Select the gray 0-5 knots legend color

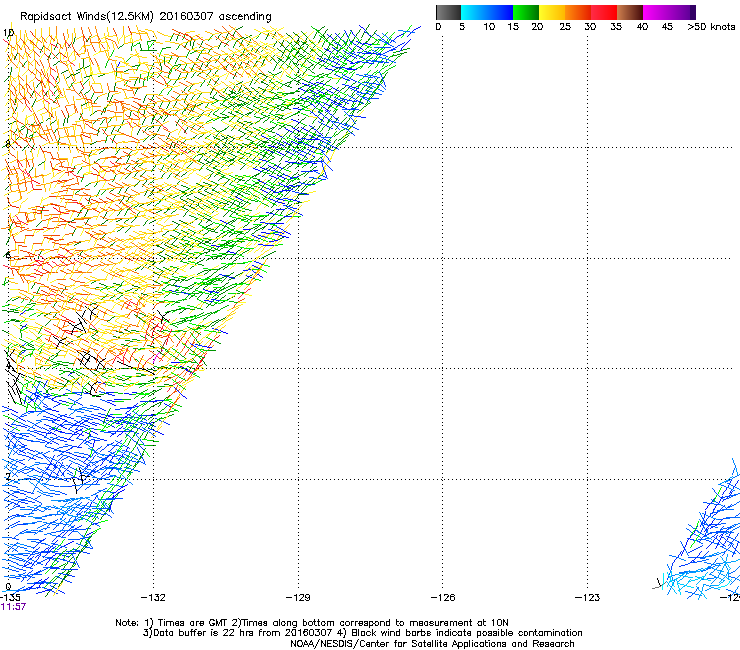448,12
